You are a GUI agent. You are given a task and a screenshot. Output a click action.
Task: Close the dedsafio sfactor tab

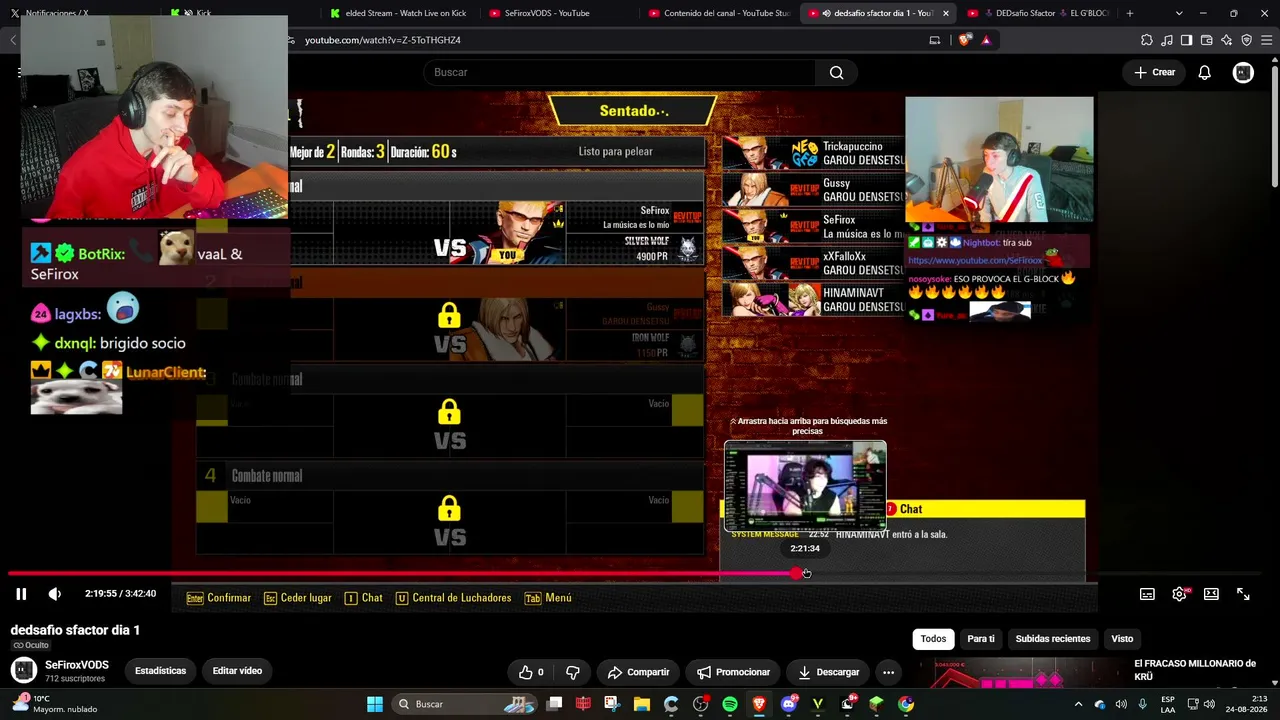pyautogui.click(x=945, y=13)
